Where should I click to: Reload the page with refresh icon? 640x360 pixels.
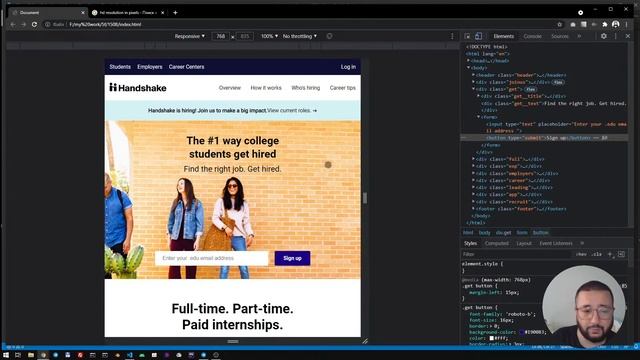[x=34, y=24]
